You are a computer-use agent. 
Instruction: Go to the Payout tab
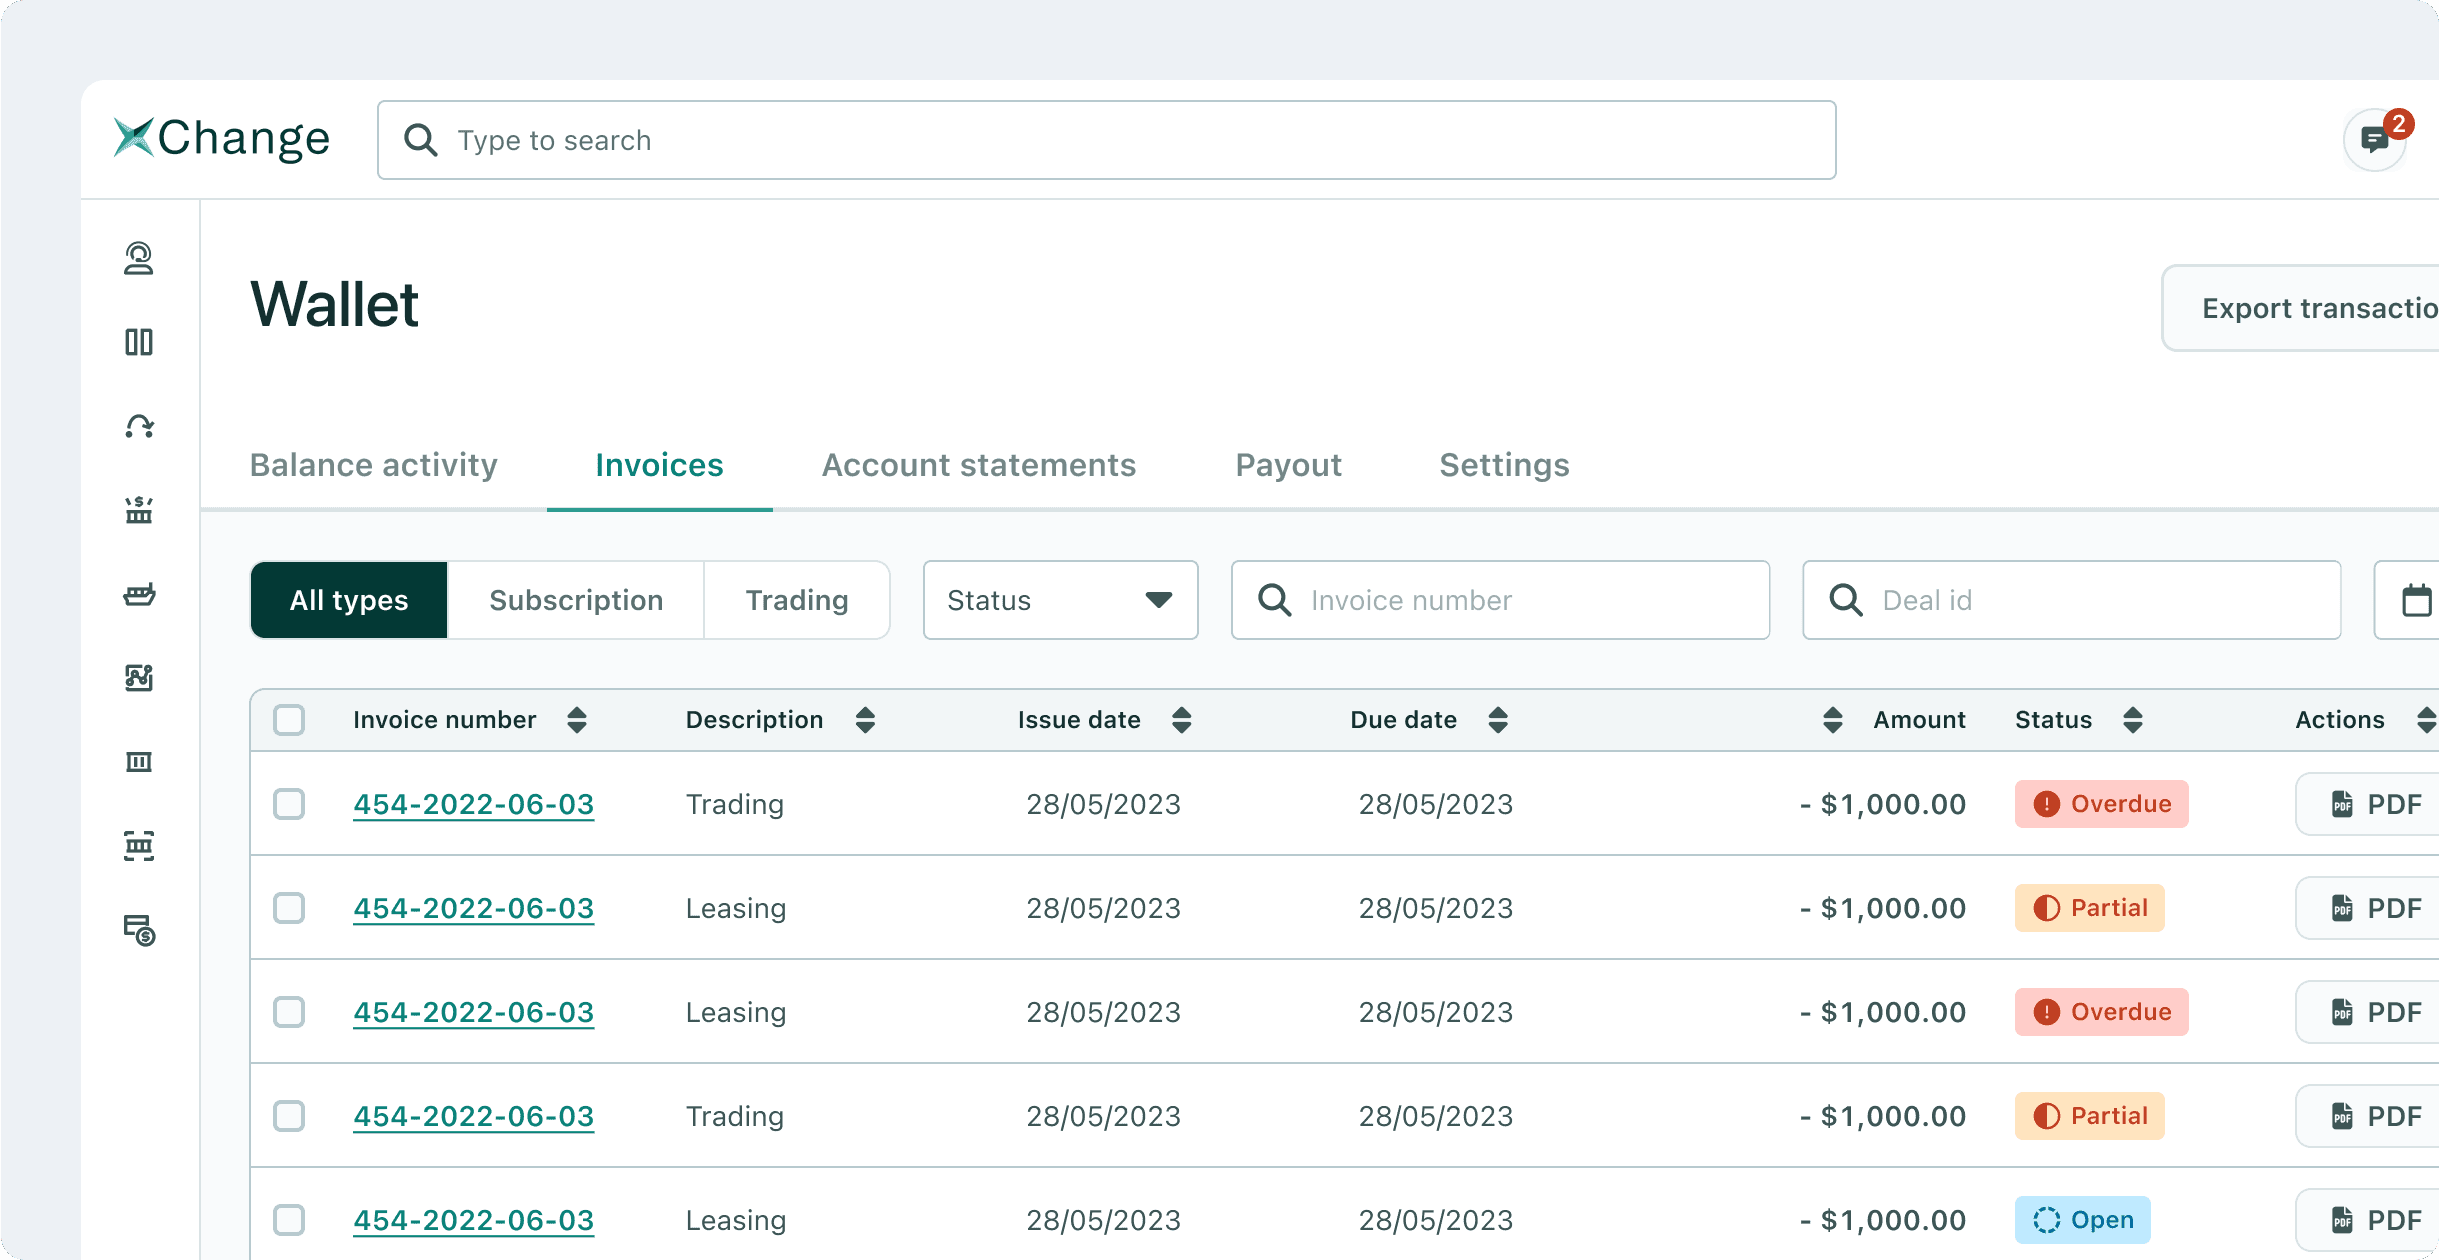click(1288, 465)
